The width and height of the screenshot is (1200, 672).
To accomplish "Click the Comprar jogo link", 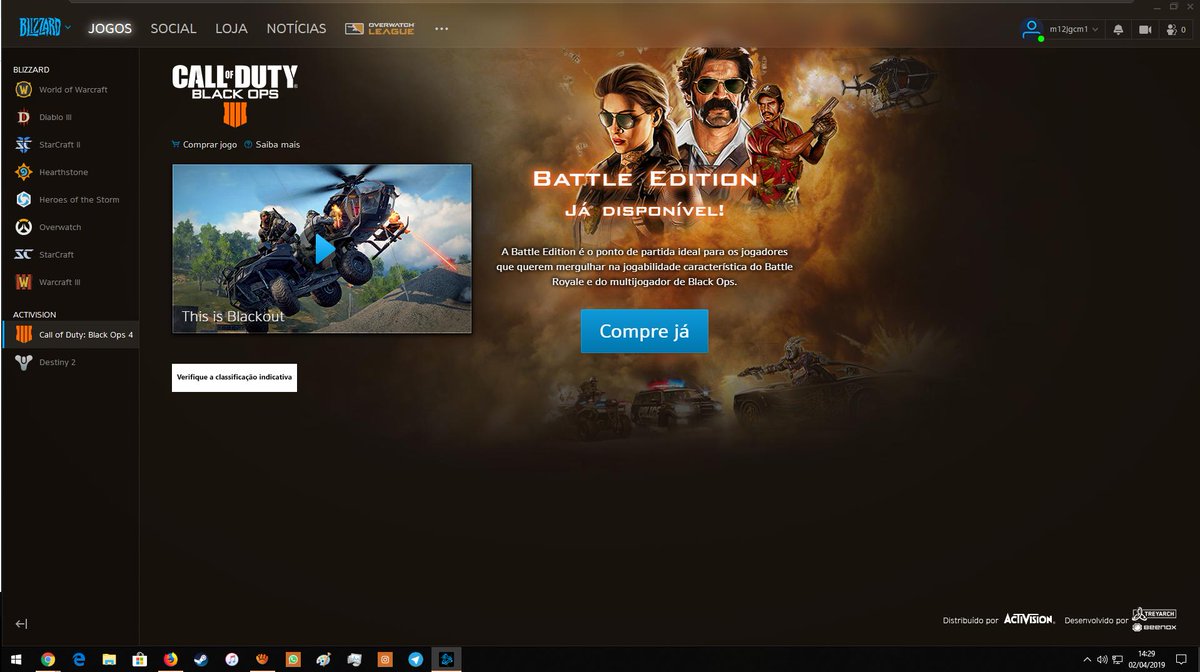I will (204, 145).
